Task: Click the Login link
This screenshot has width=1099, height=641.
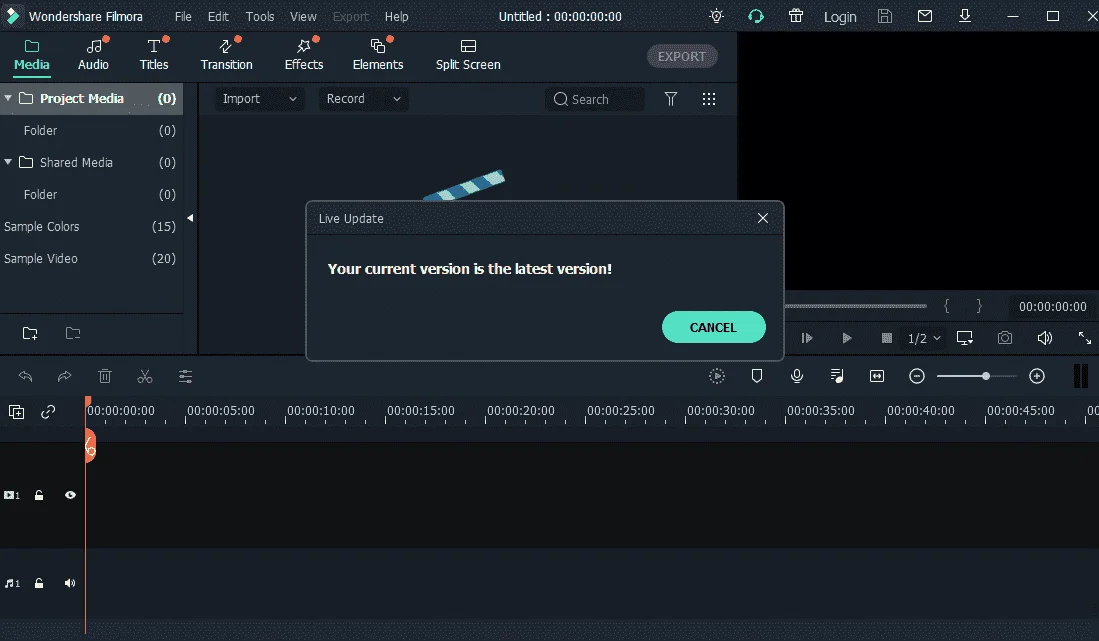Action: [x=840, y=17]
